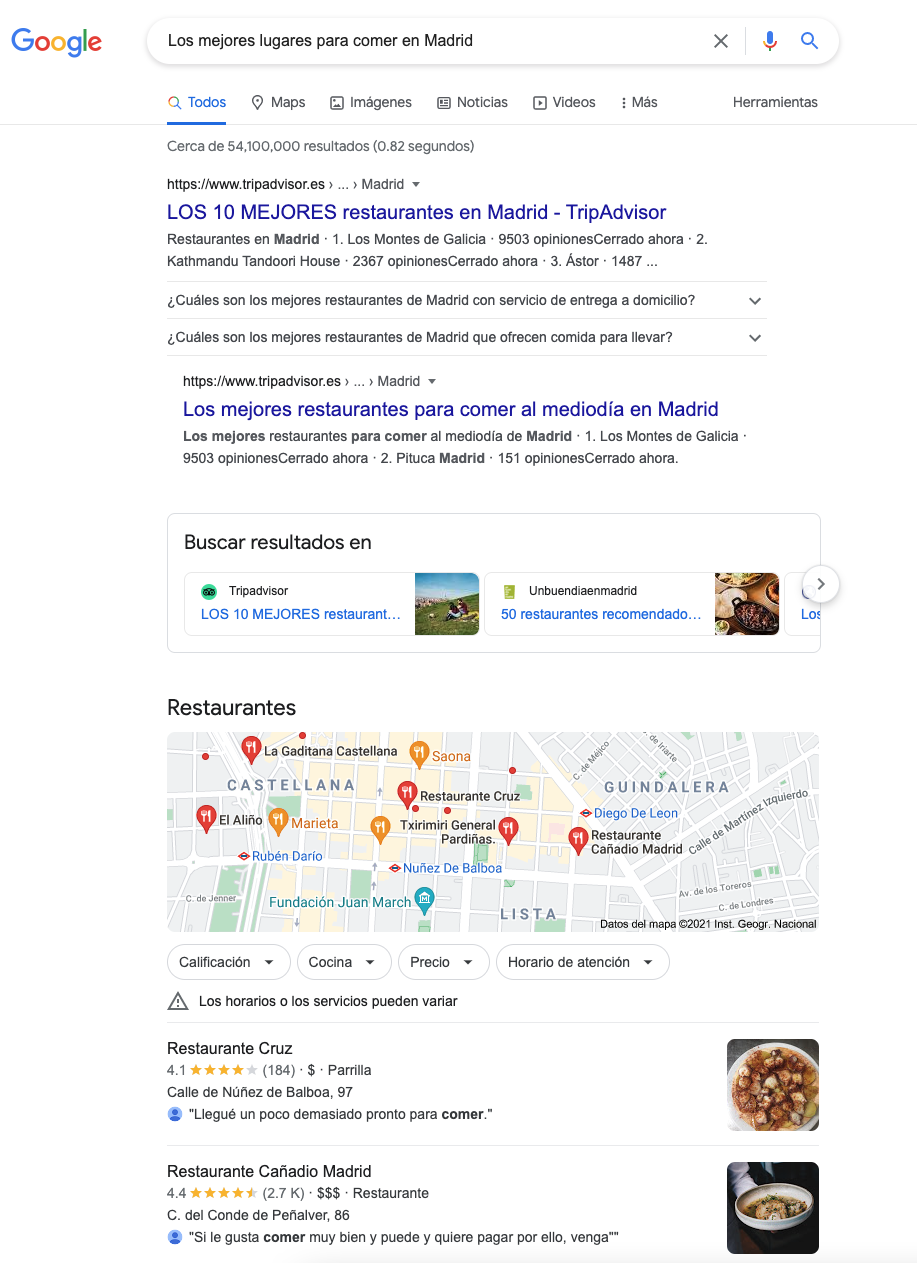Open the Calificación filter dropdown

[228, 962]
